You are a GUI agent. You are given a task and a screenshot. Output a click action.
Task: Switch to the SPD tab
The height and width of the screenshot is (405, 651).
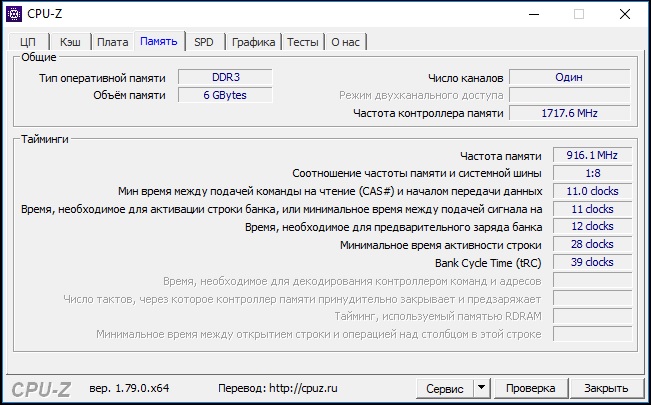204,42
